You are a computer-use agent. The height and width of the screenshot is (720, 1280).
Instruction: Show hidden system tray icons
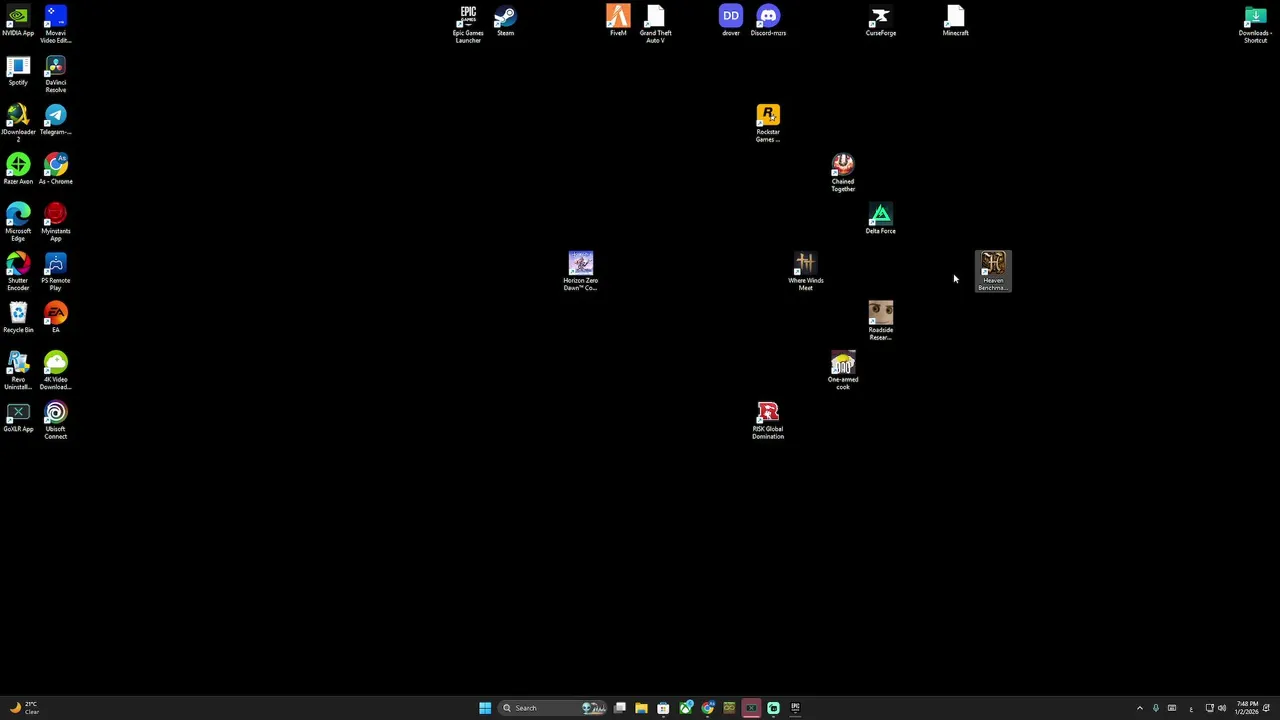[x=1139, y=708]
